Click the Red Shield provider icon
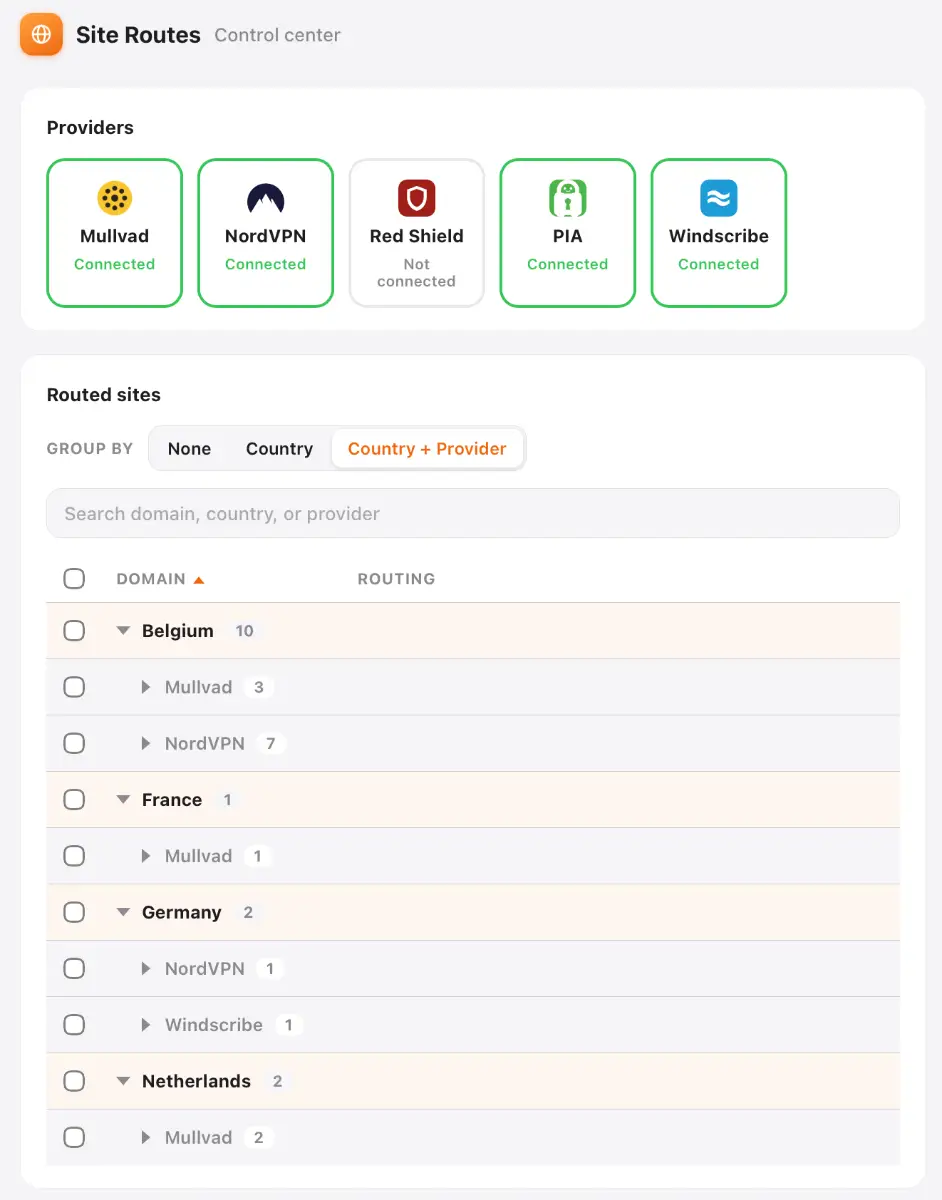The image size is (942, 1200). pyautogui.click(x=417, y=198)
